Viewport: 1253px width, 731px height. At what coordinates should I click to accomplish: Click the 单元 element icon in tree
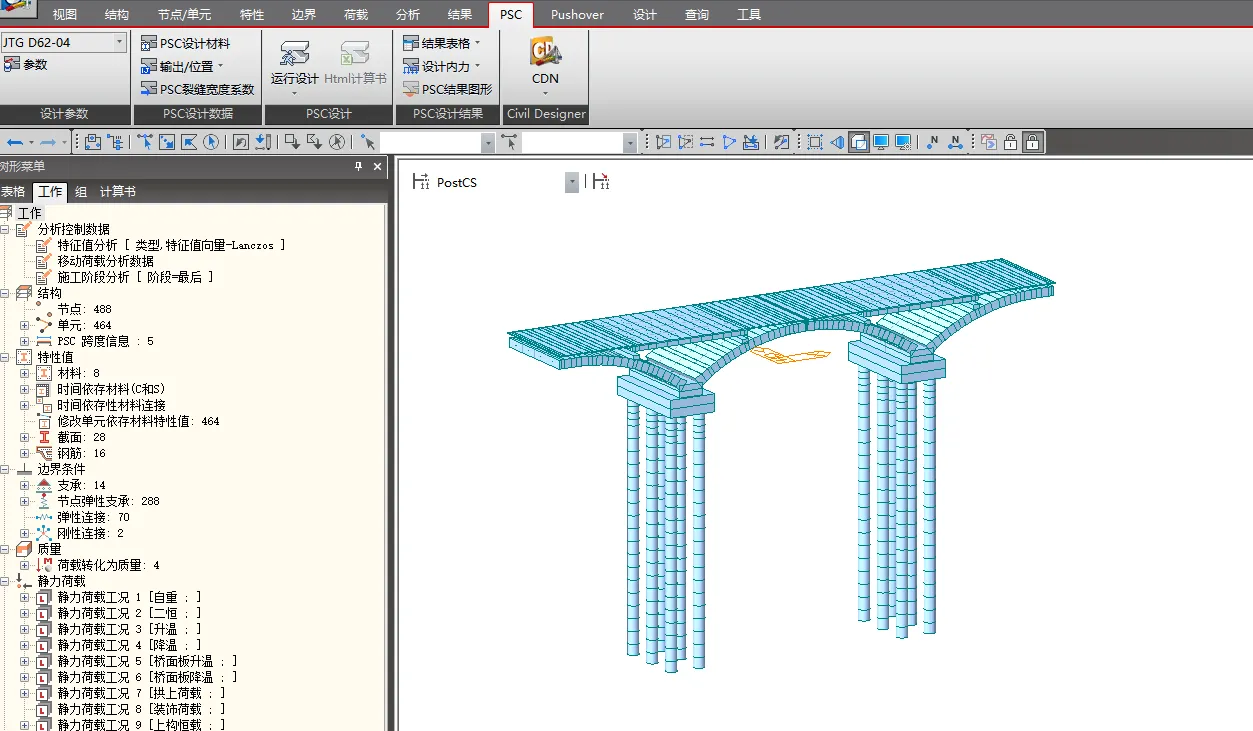(44, 325)
